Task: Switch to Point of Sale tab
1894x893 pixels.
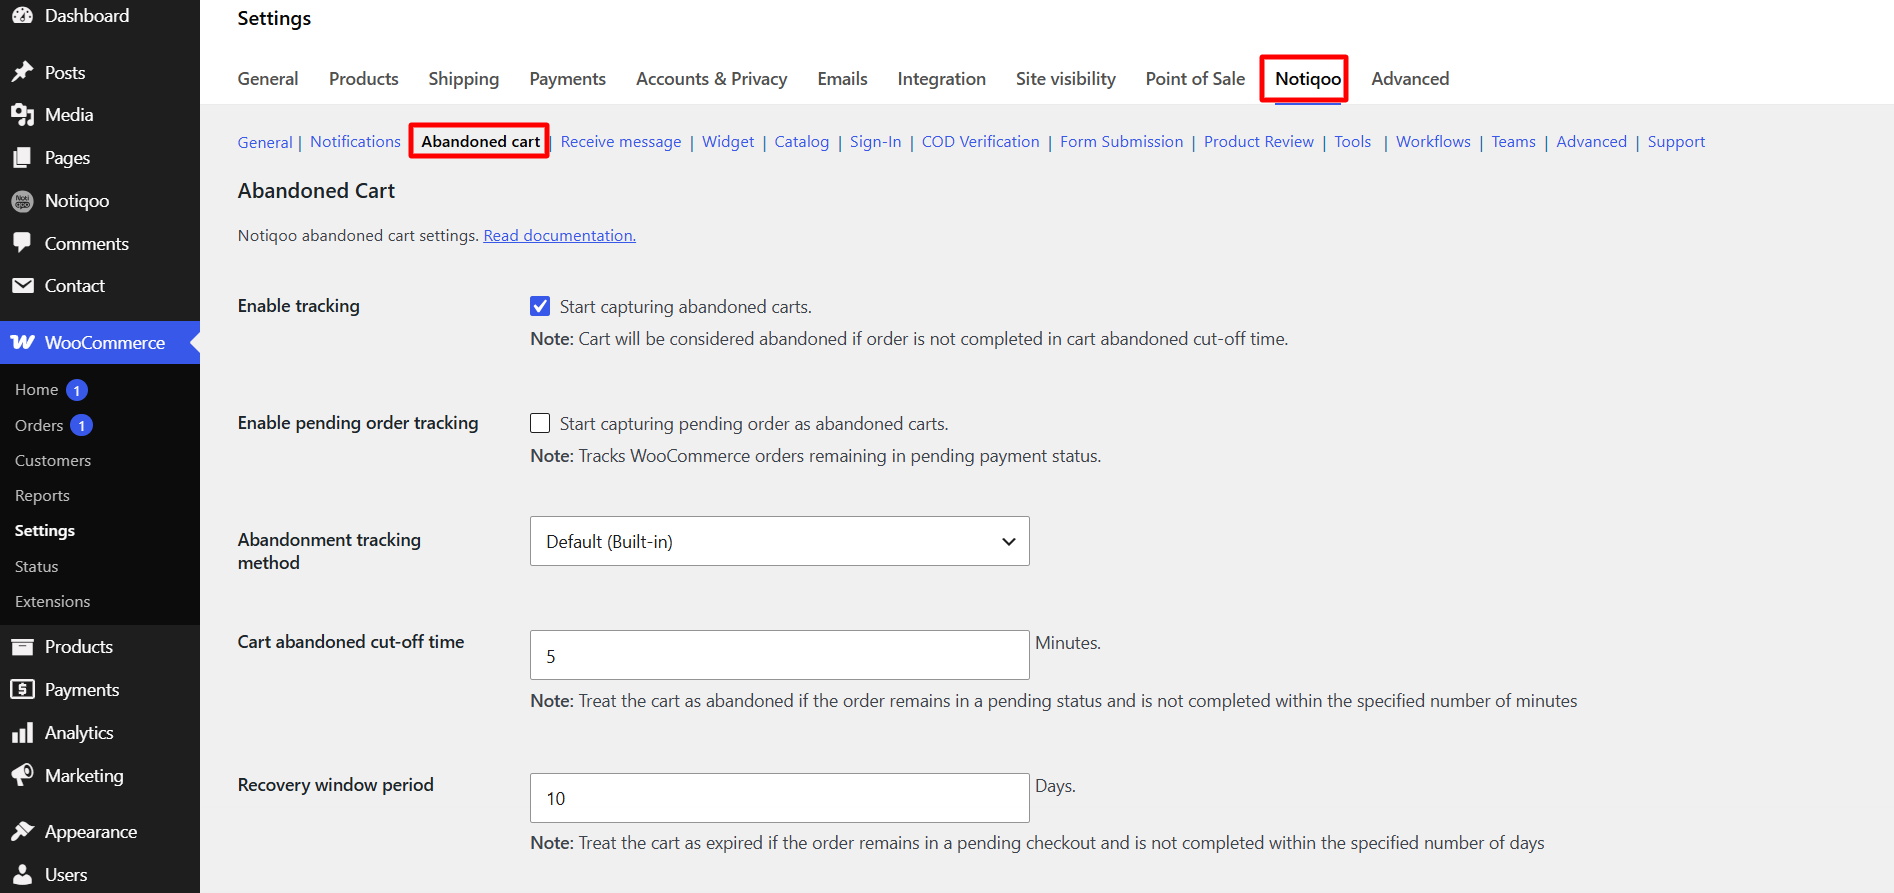Action: coord(1195,79)
